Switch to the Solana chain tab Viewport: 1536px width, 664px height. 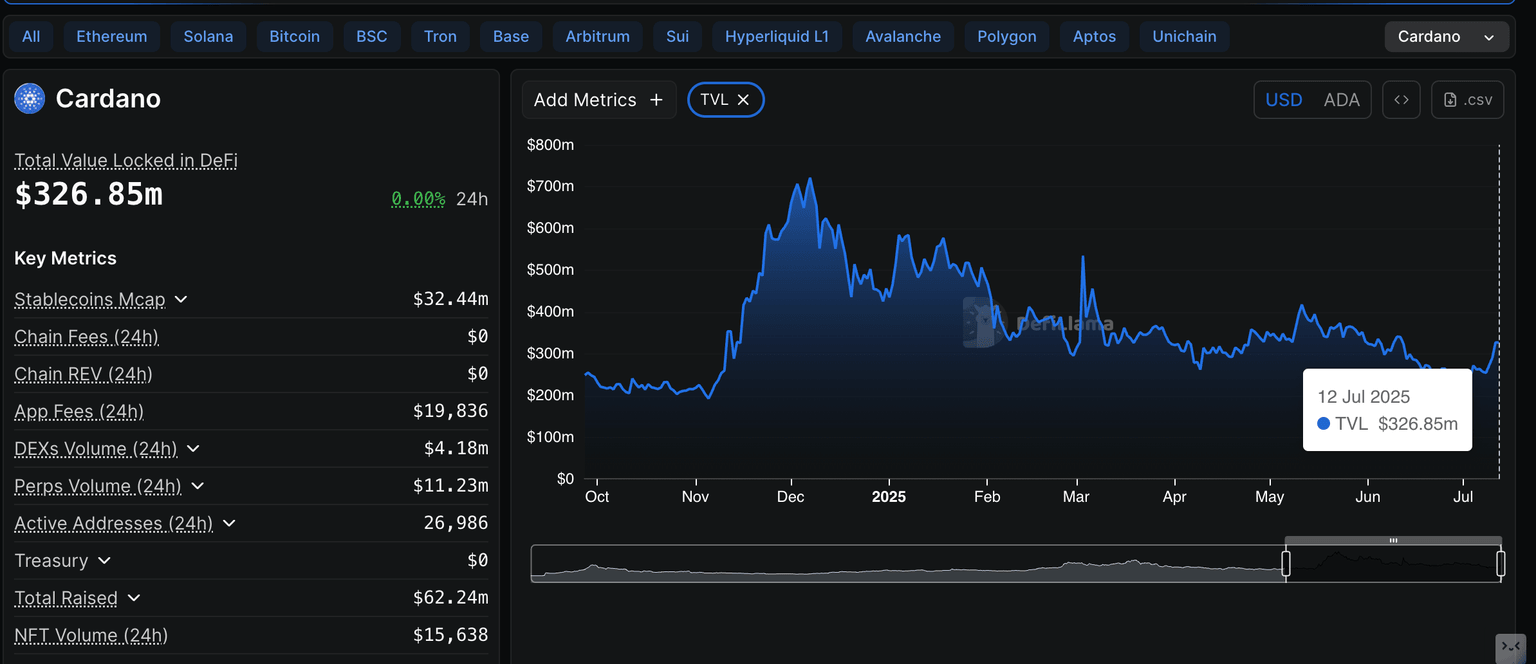(x=208, y=37)
